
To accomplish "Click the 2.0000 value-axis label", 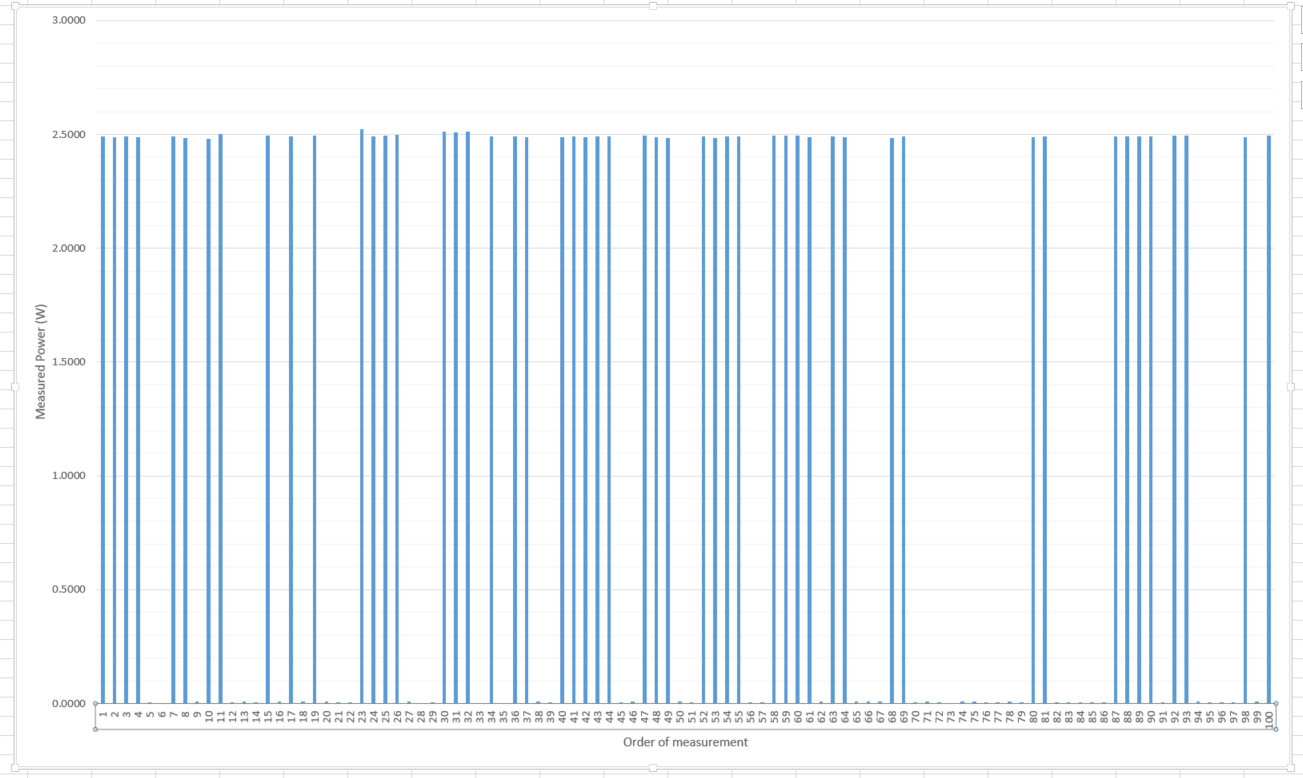I will coord(67,248).
